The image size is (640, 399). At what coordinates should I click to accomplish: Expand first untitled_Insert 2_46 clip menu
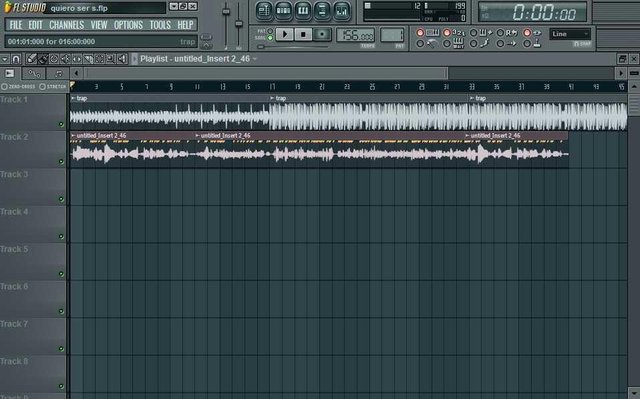coord(73,135)
